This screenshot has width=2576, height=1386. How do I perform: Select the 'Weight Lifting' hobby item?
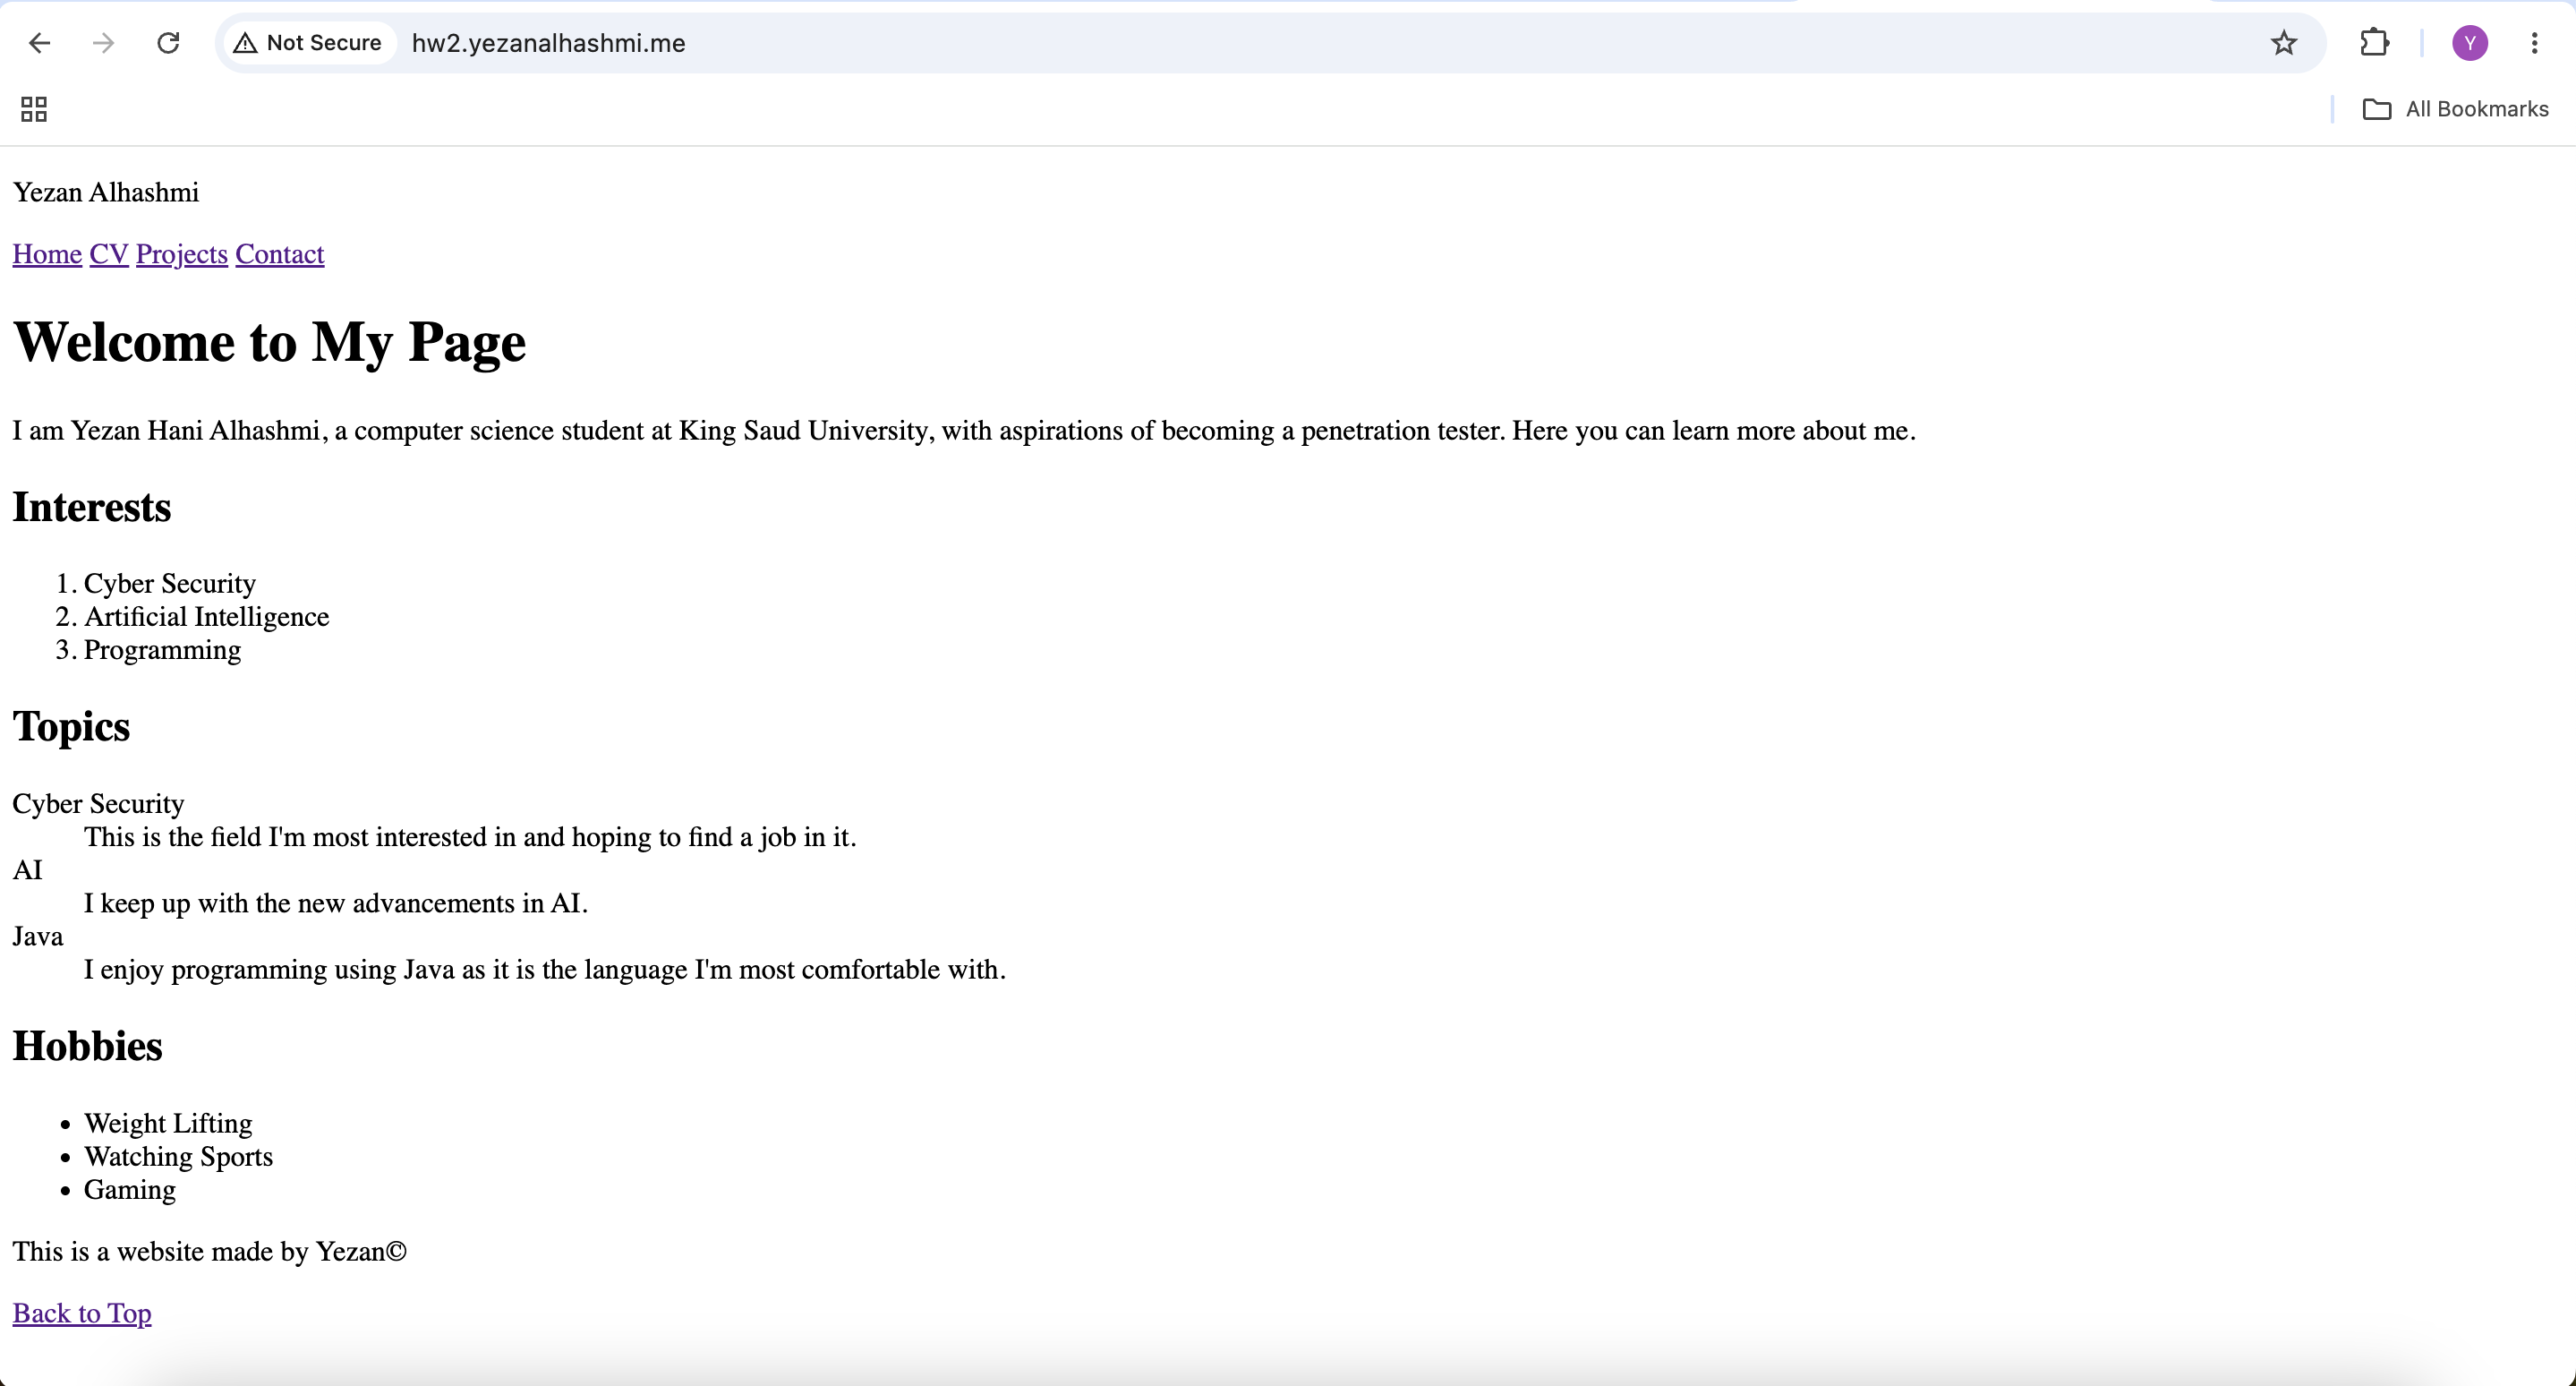[x=168, y=1123]
